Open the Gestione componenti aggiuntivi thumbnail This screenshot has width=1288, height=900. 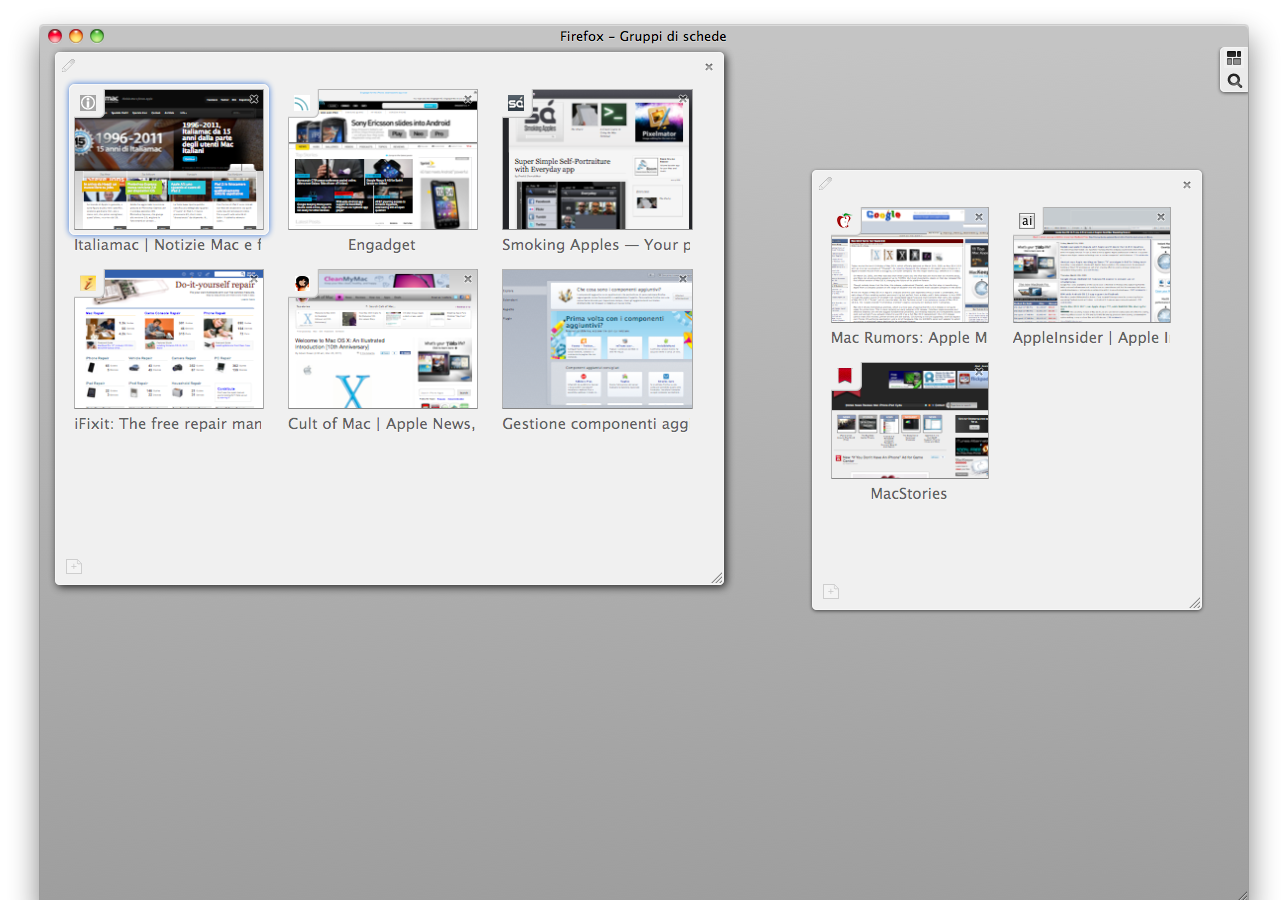point(597,339)
